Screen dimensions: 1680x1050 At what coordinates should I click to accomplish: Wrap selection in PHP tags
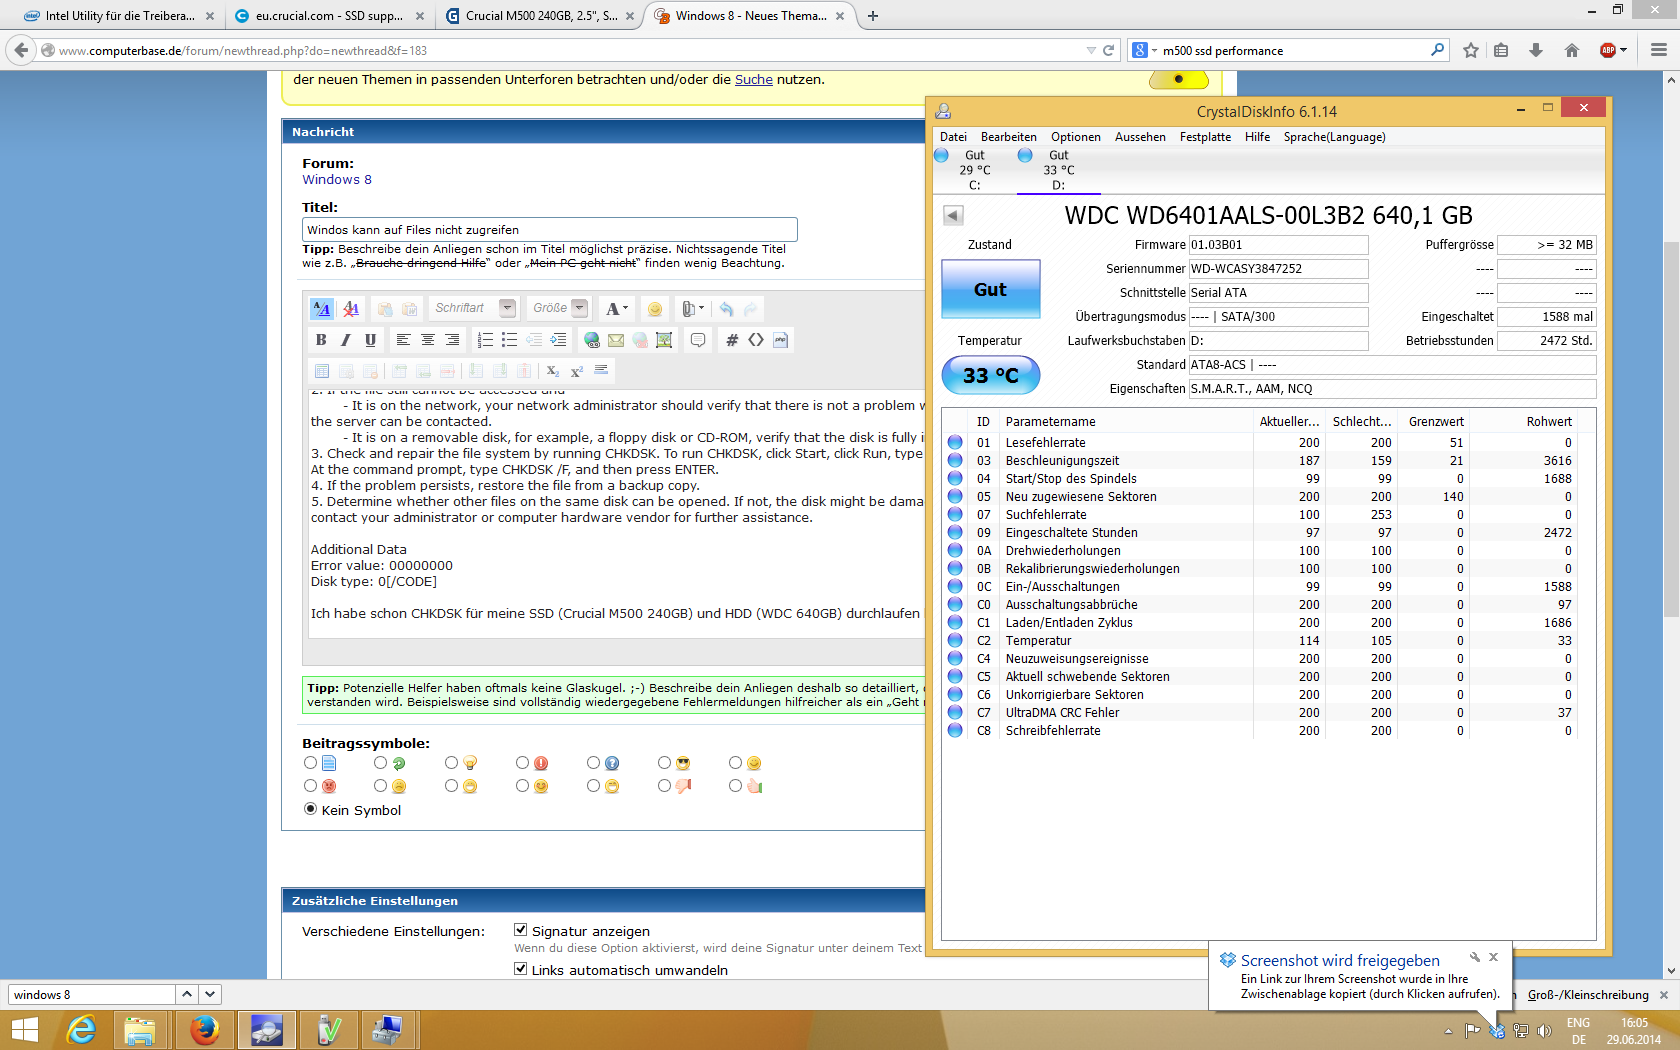click(781, 340)
